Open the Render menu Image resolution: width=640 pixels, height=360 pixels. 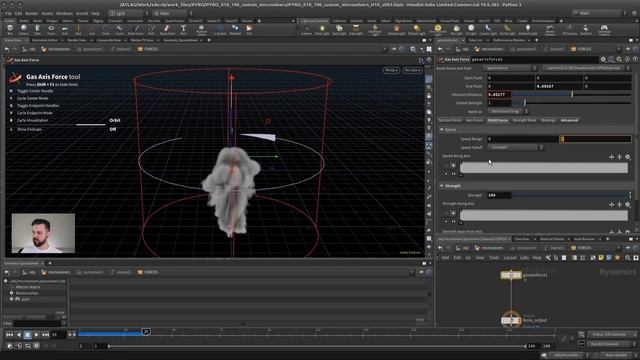coord(31,13)
